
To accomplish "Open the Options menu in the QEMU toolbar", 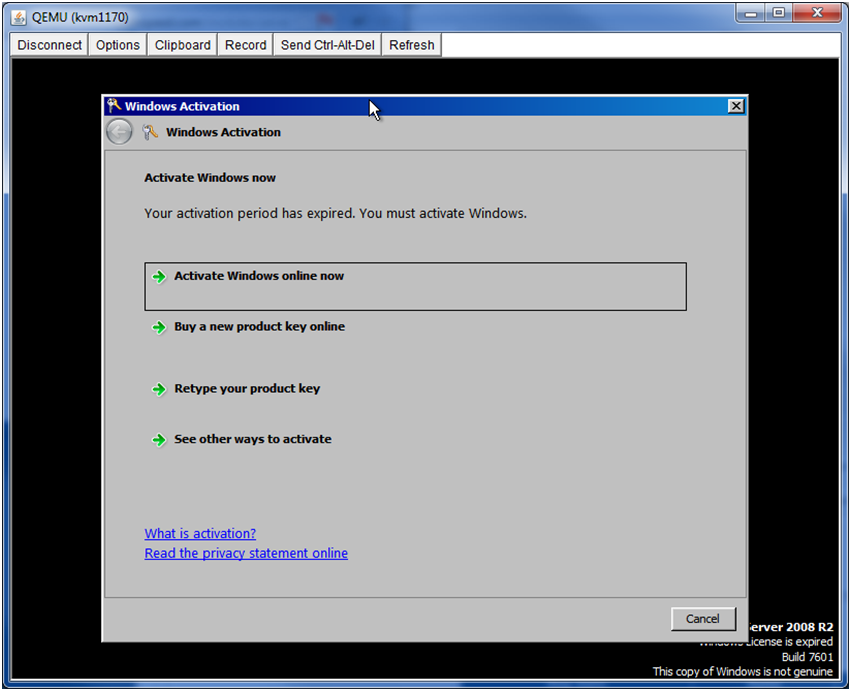I will [118, 45].
